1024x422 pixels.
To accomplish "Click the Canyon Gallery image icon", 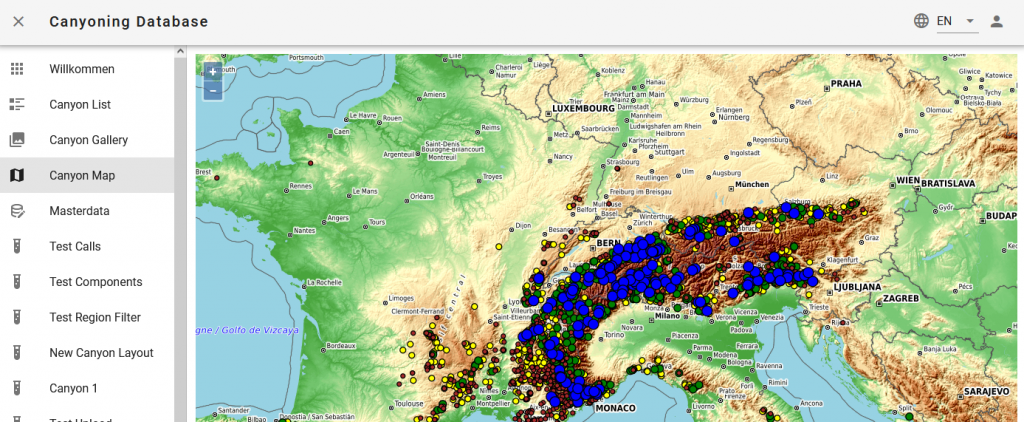I will point(17,140).
